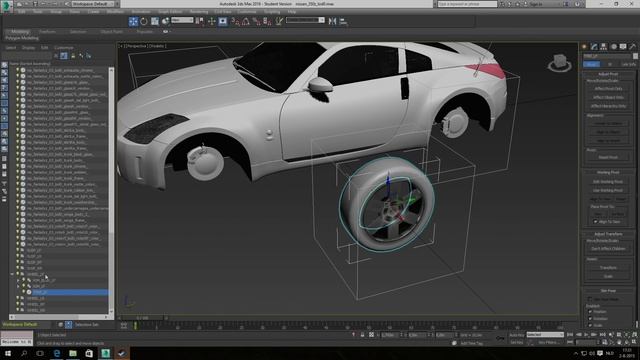Switch to the Link Info button
Viewport: 640px width, 360px height.
point(628,64)
